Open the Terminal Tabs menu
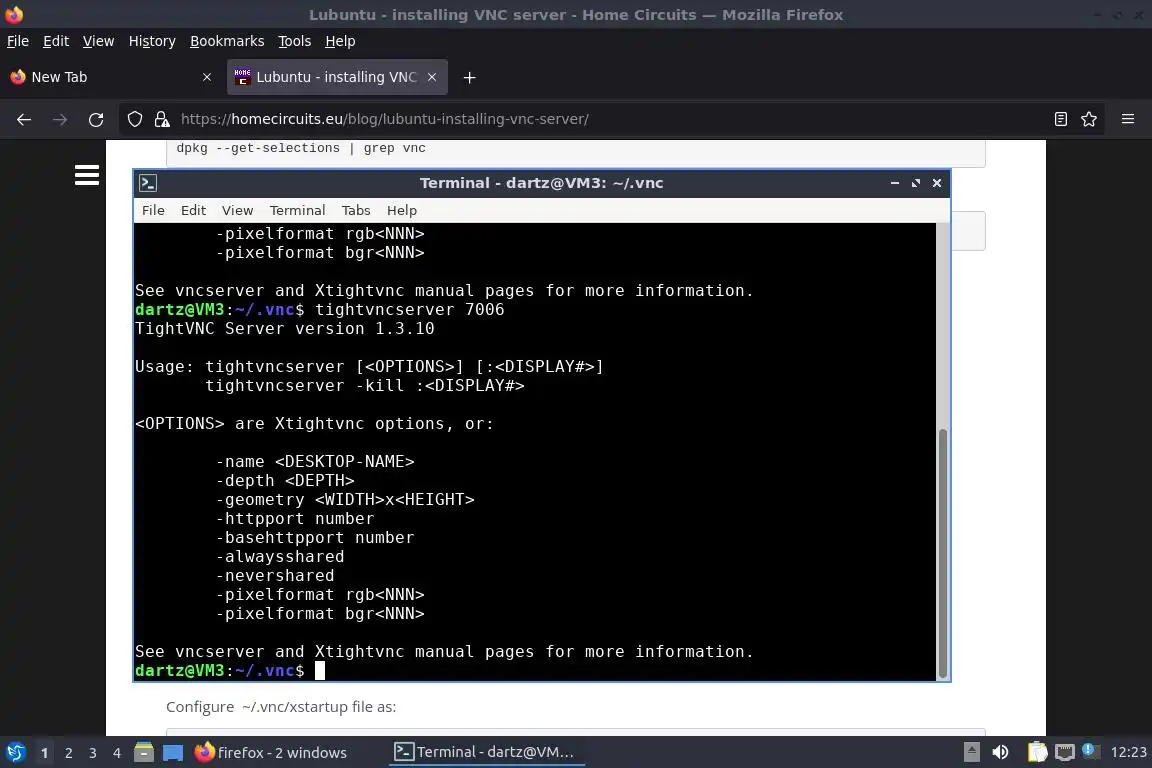1152x768 pixels. pyautogui.click(x=356, y=210)
